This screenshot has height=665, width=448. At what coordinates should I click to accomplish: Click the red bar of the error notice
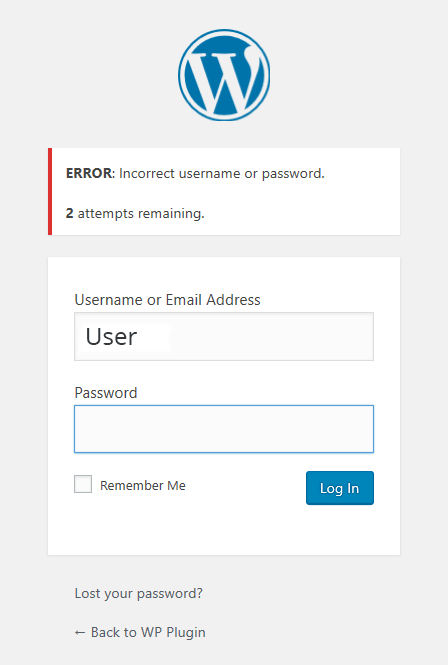[50, 191]
